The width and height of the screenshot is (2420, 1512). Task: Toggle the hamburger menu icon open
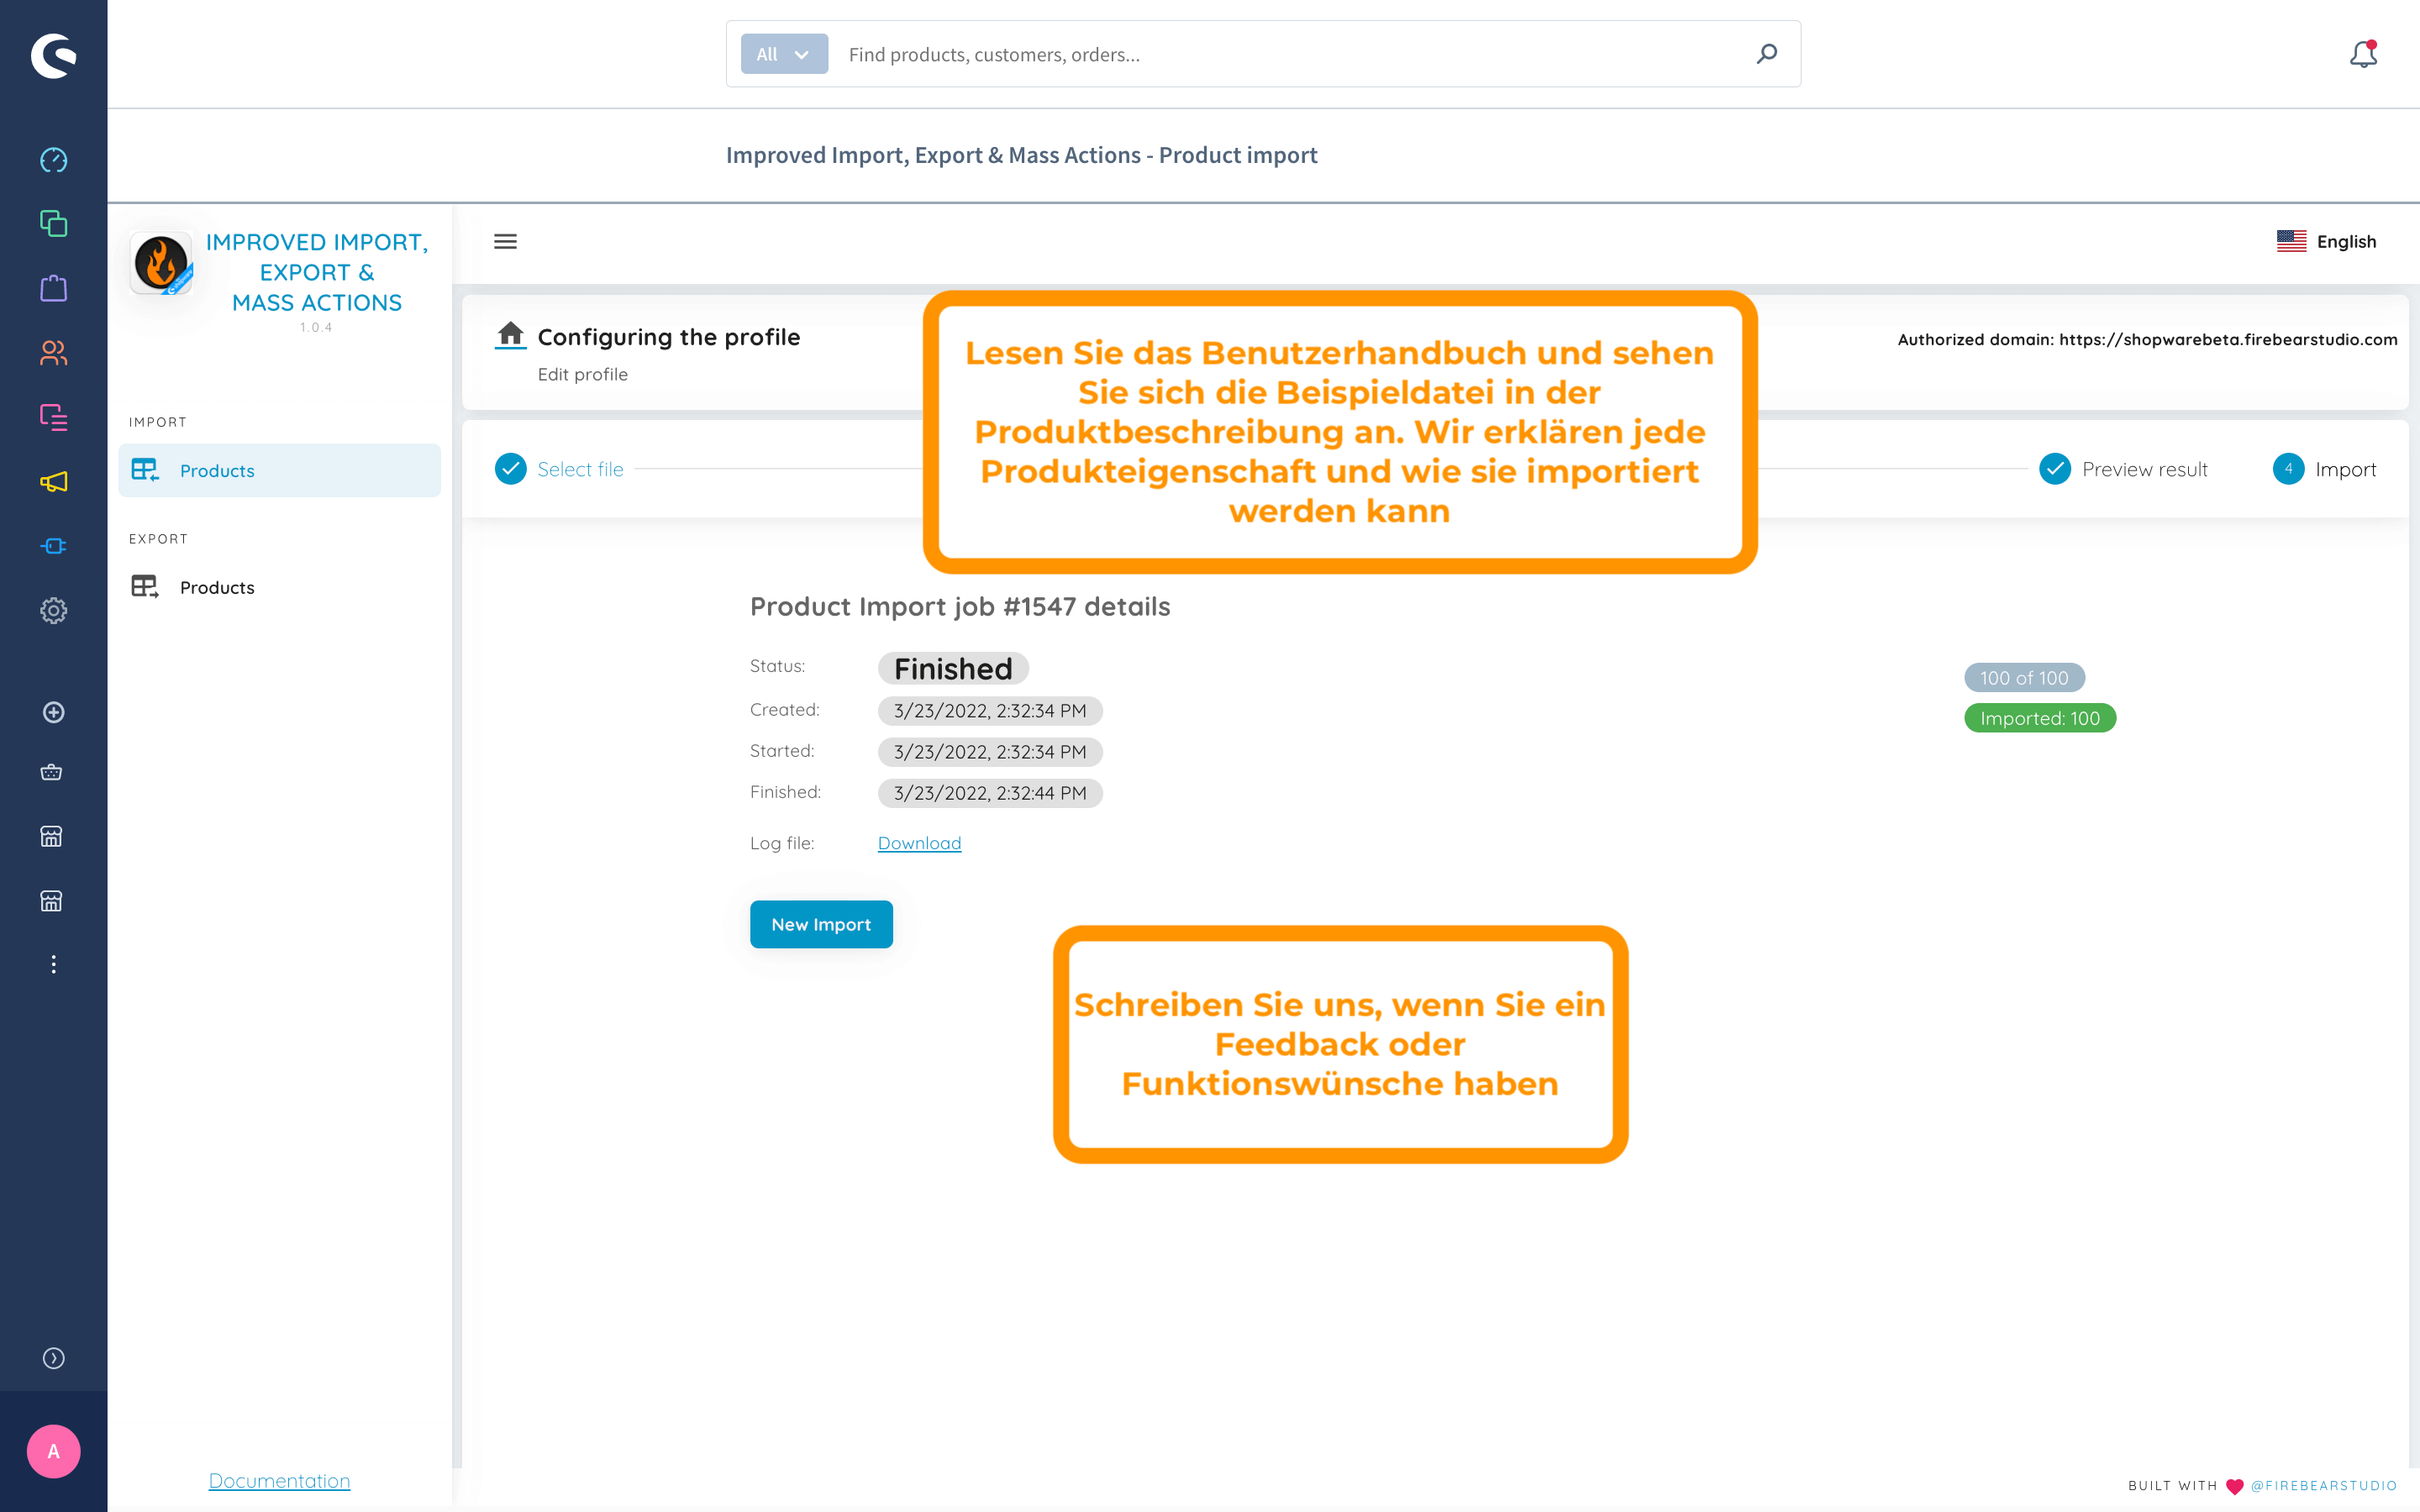(505, 240)
